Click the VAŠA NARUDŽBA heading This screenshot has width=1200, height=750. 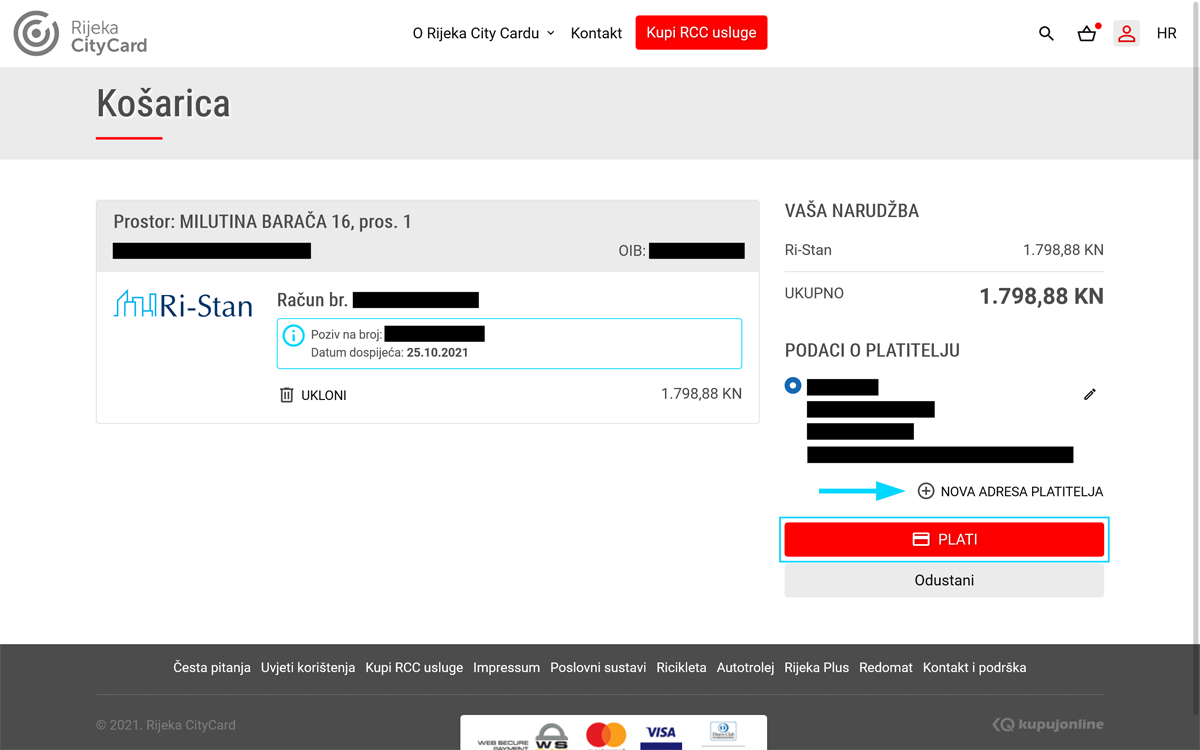click(x=852, y=211)
